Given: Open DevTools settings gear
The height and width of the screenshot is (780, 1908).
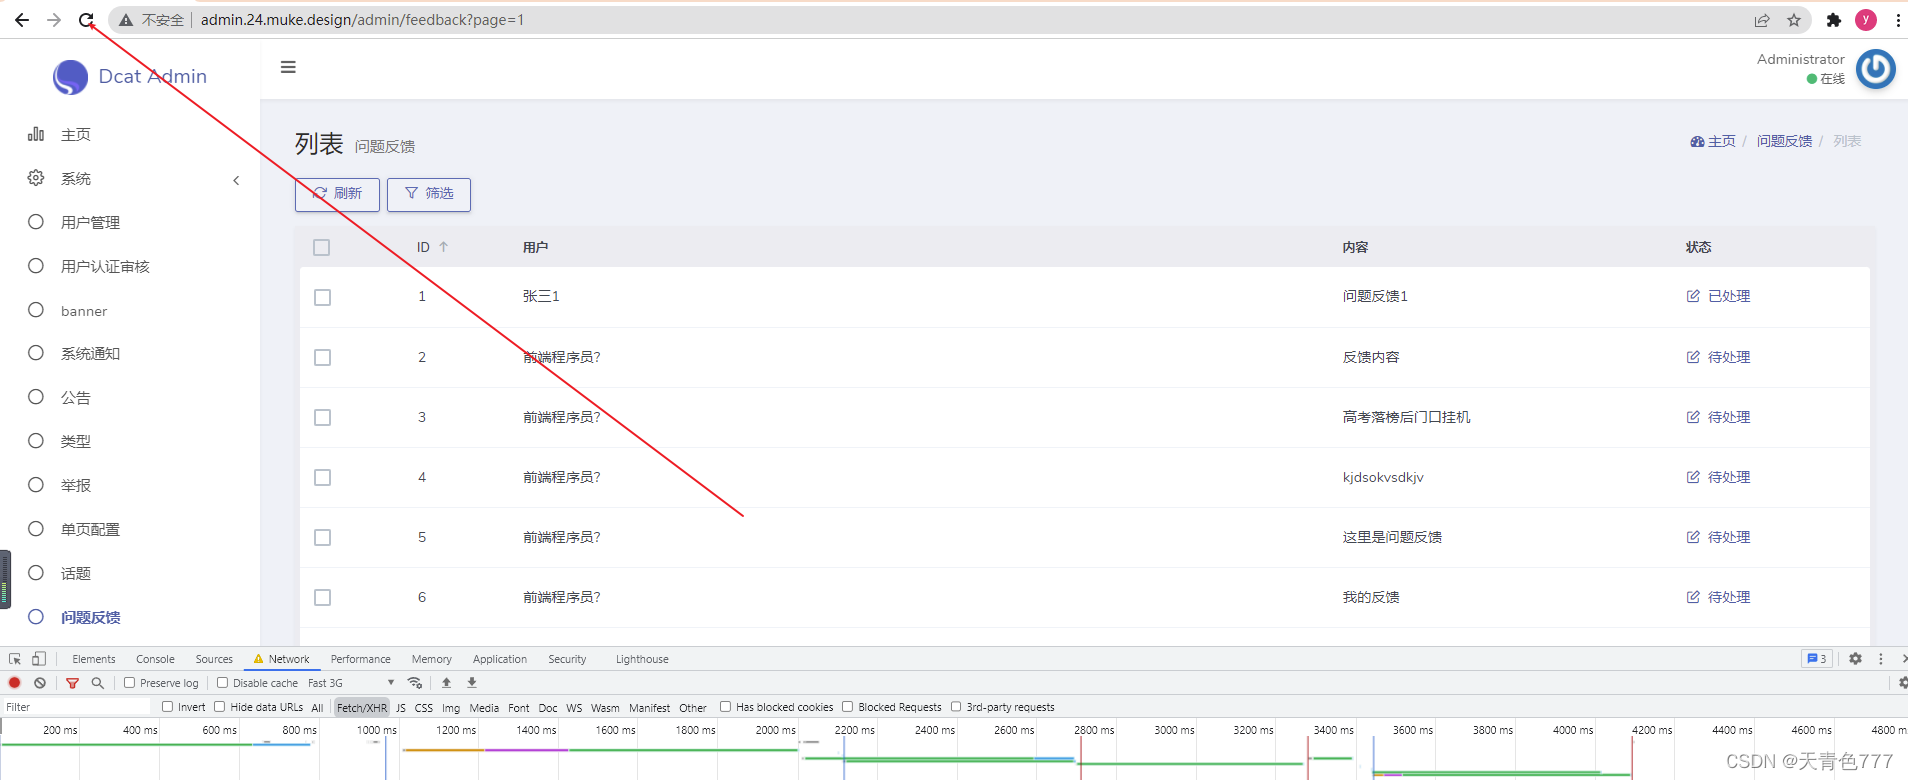Looking at the screenshot, I should [x=1855, y=659].
